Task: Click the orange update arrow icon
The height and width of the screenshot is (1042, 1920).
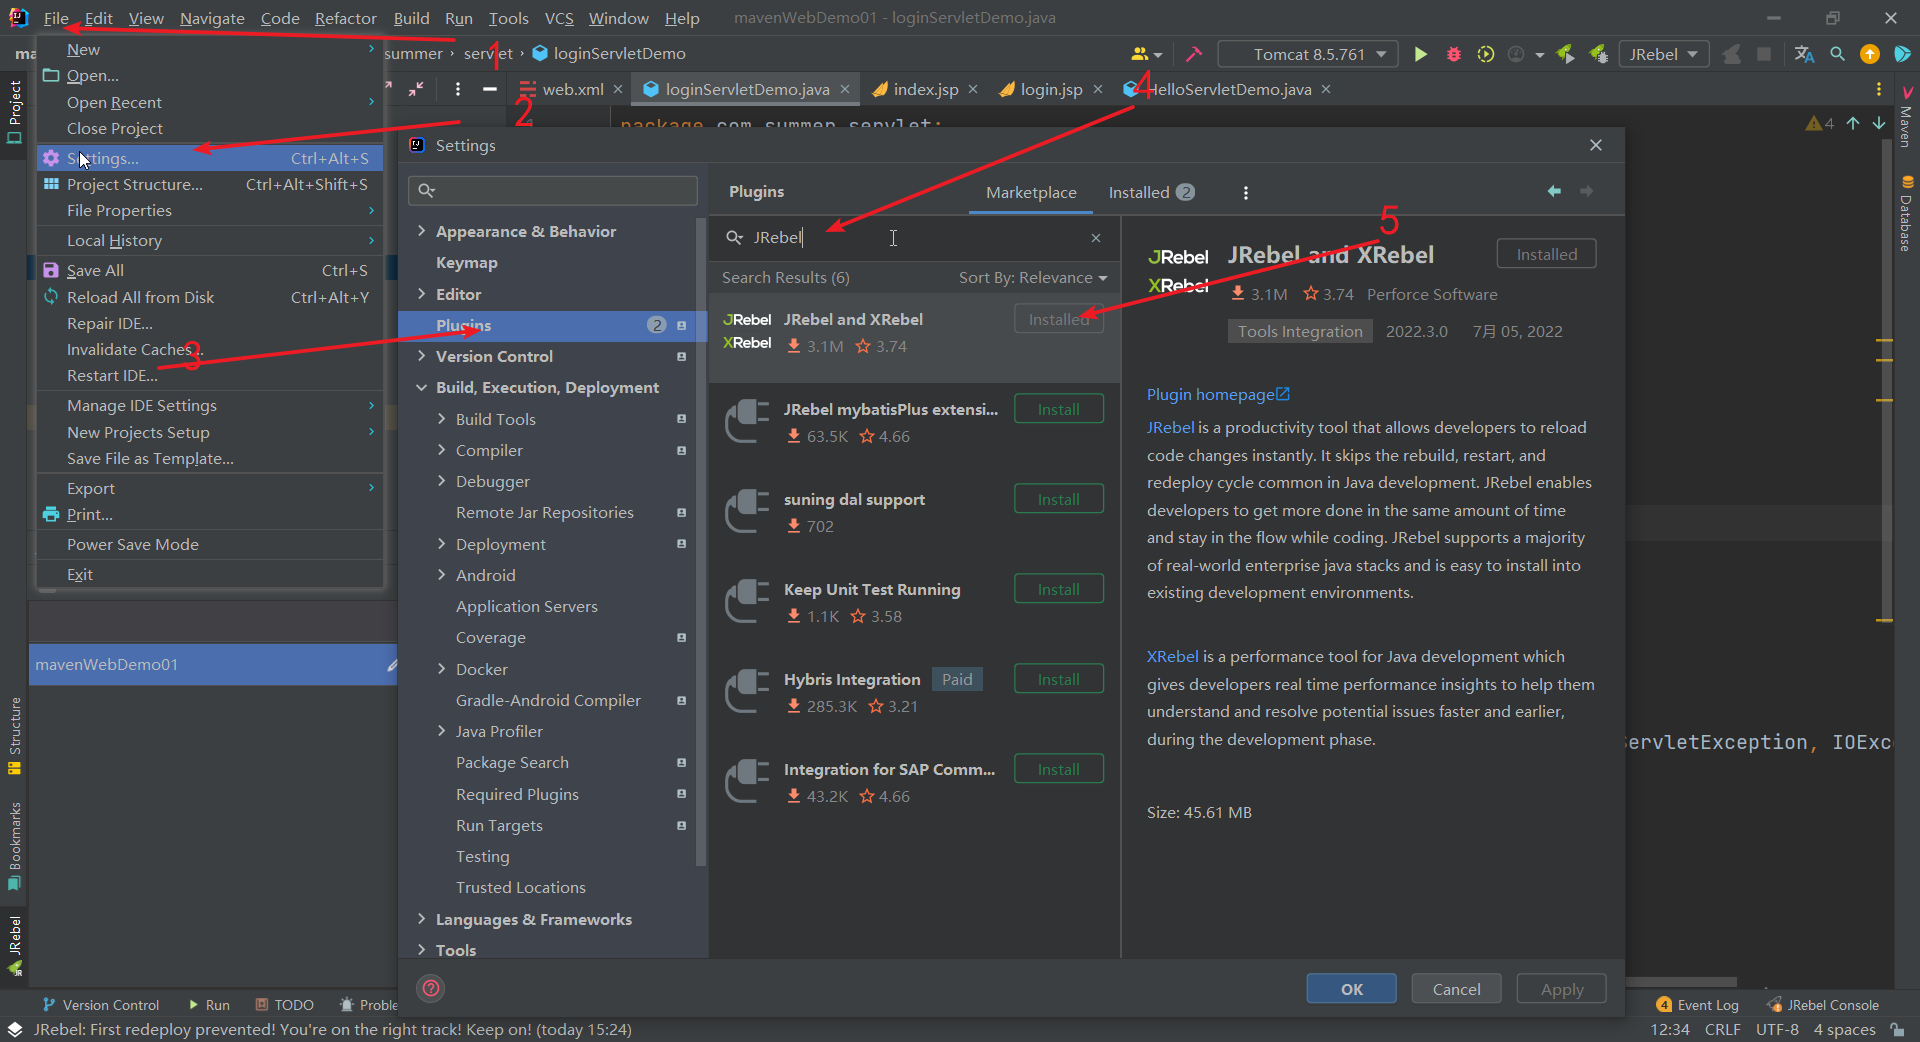Action: pos(1869,54)
